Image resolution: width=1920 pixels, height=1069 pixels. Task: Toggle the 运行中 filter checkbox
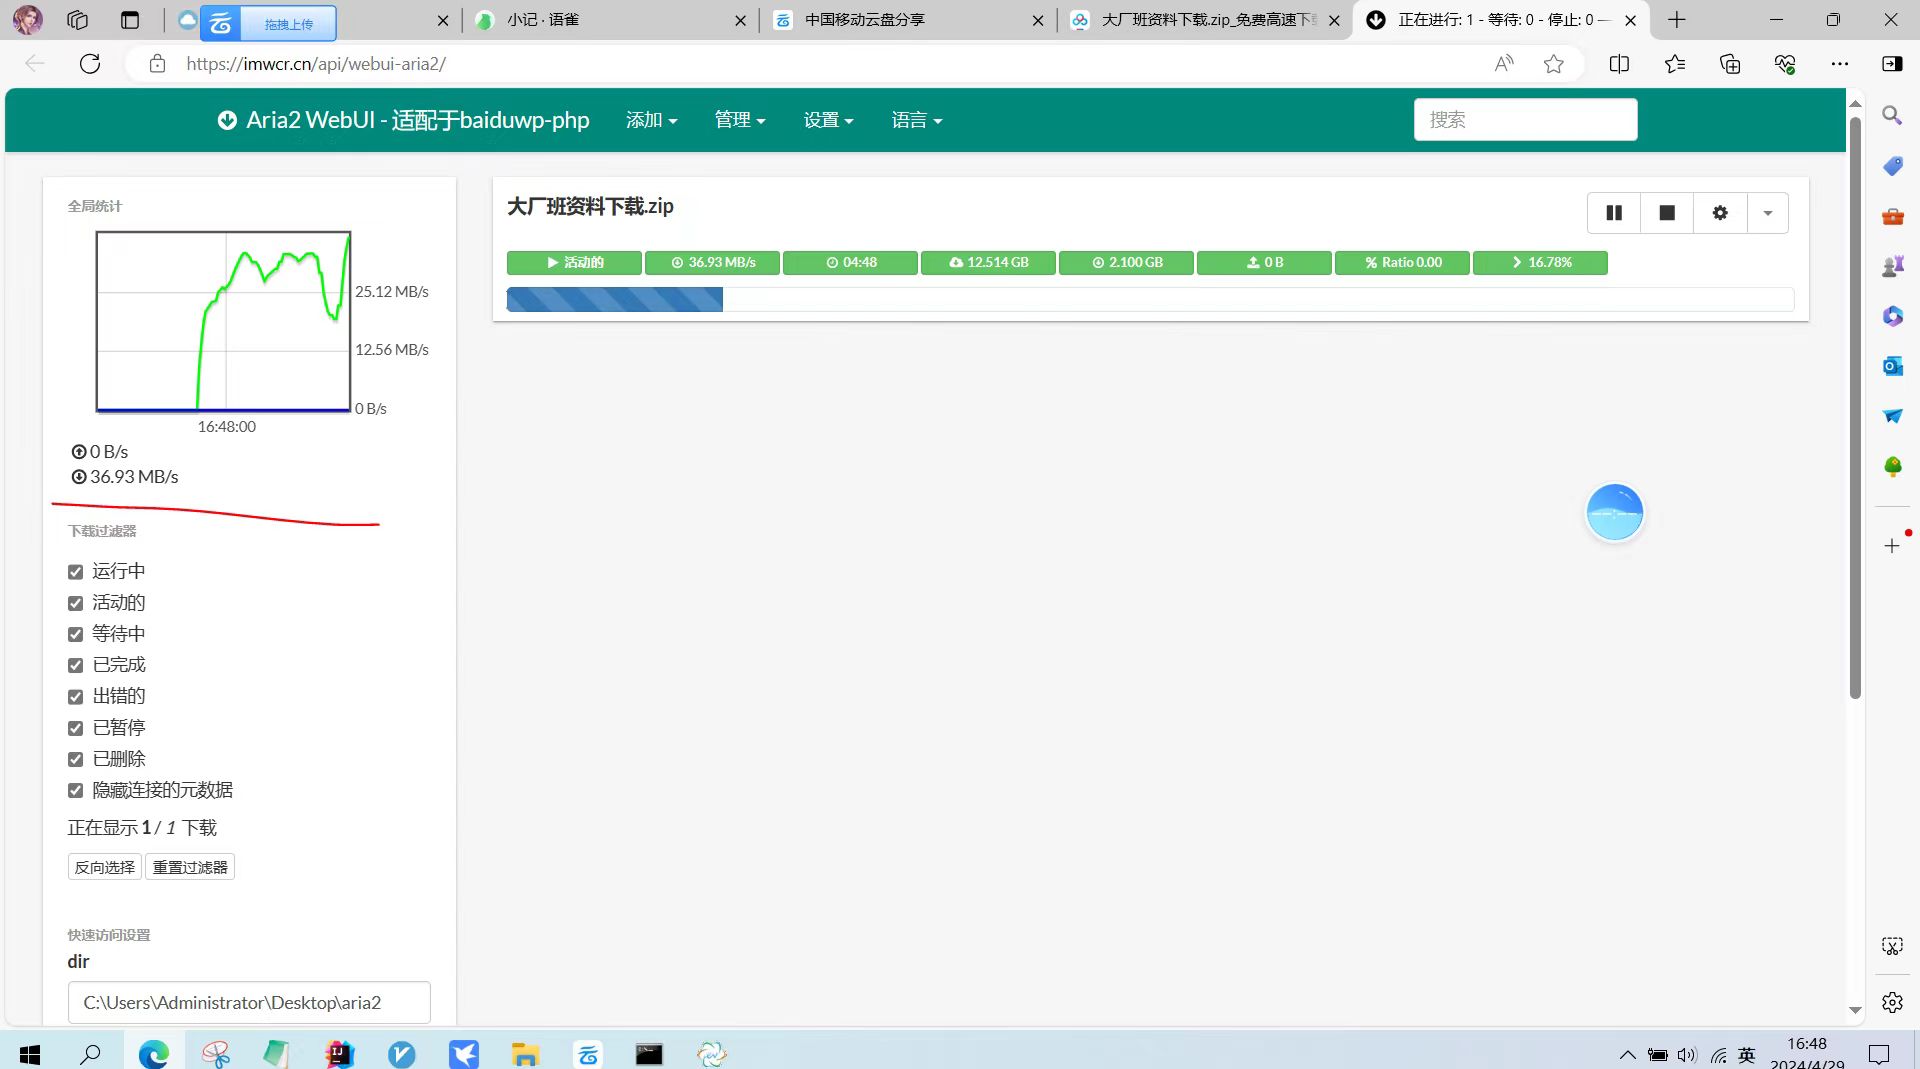point(75,572)
